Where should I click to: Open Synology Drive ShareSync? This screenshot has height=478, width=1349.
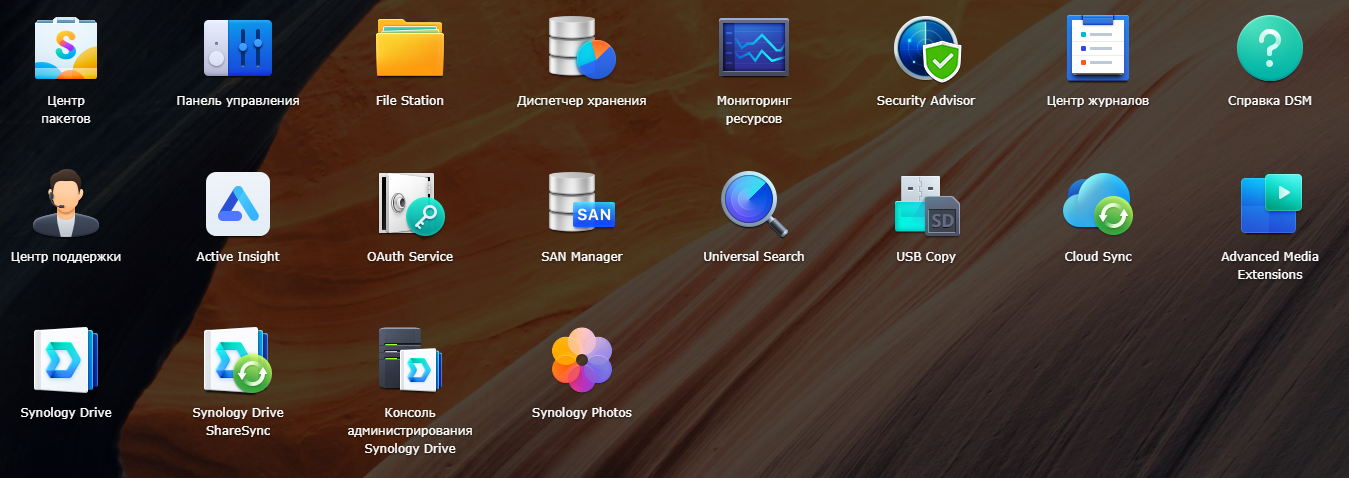click(x=238, y=360)
